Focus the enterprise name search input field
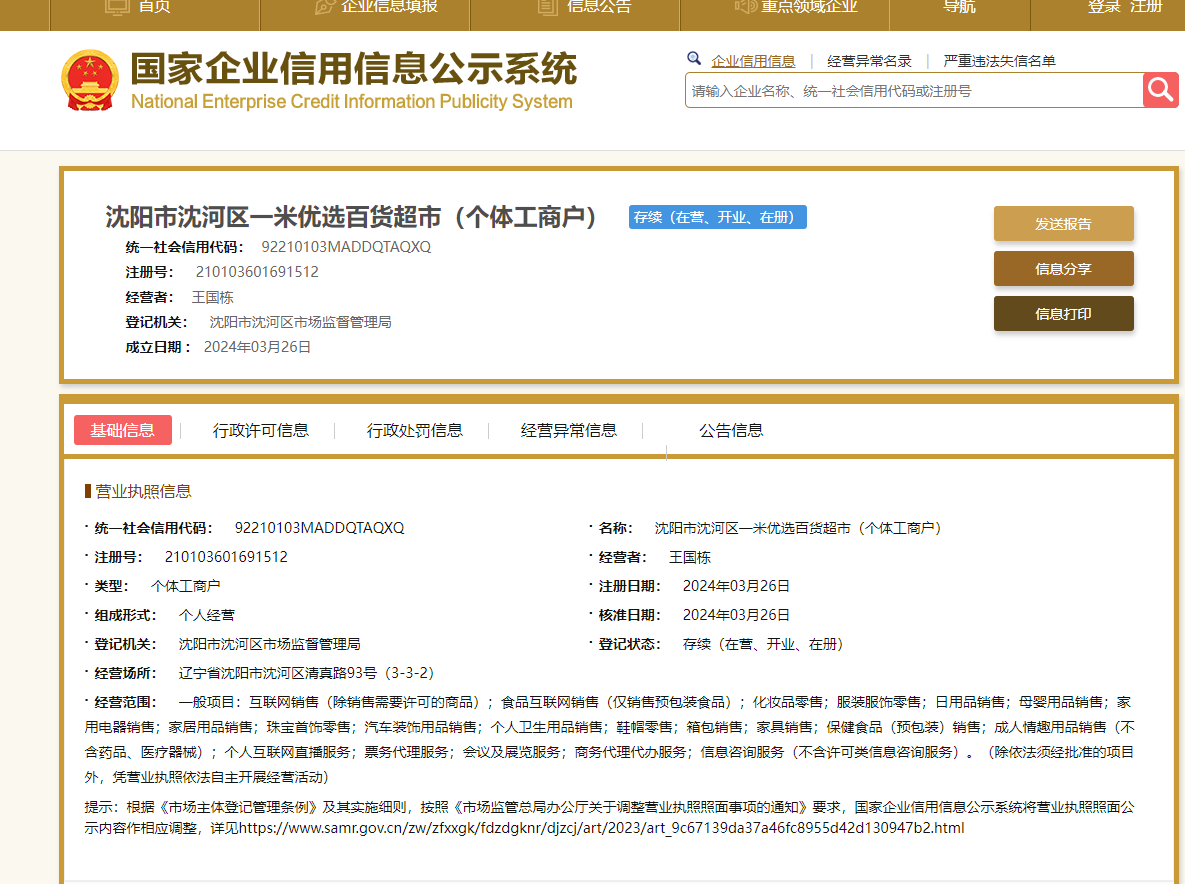Viewport: 1185px width, 884px height. coord(914,91)
